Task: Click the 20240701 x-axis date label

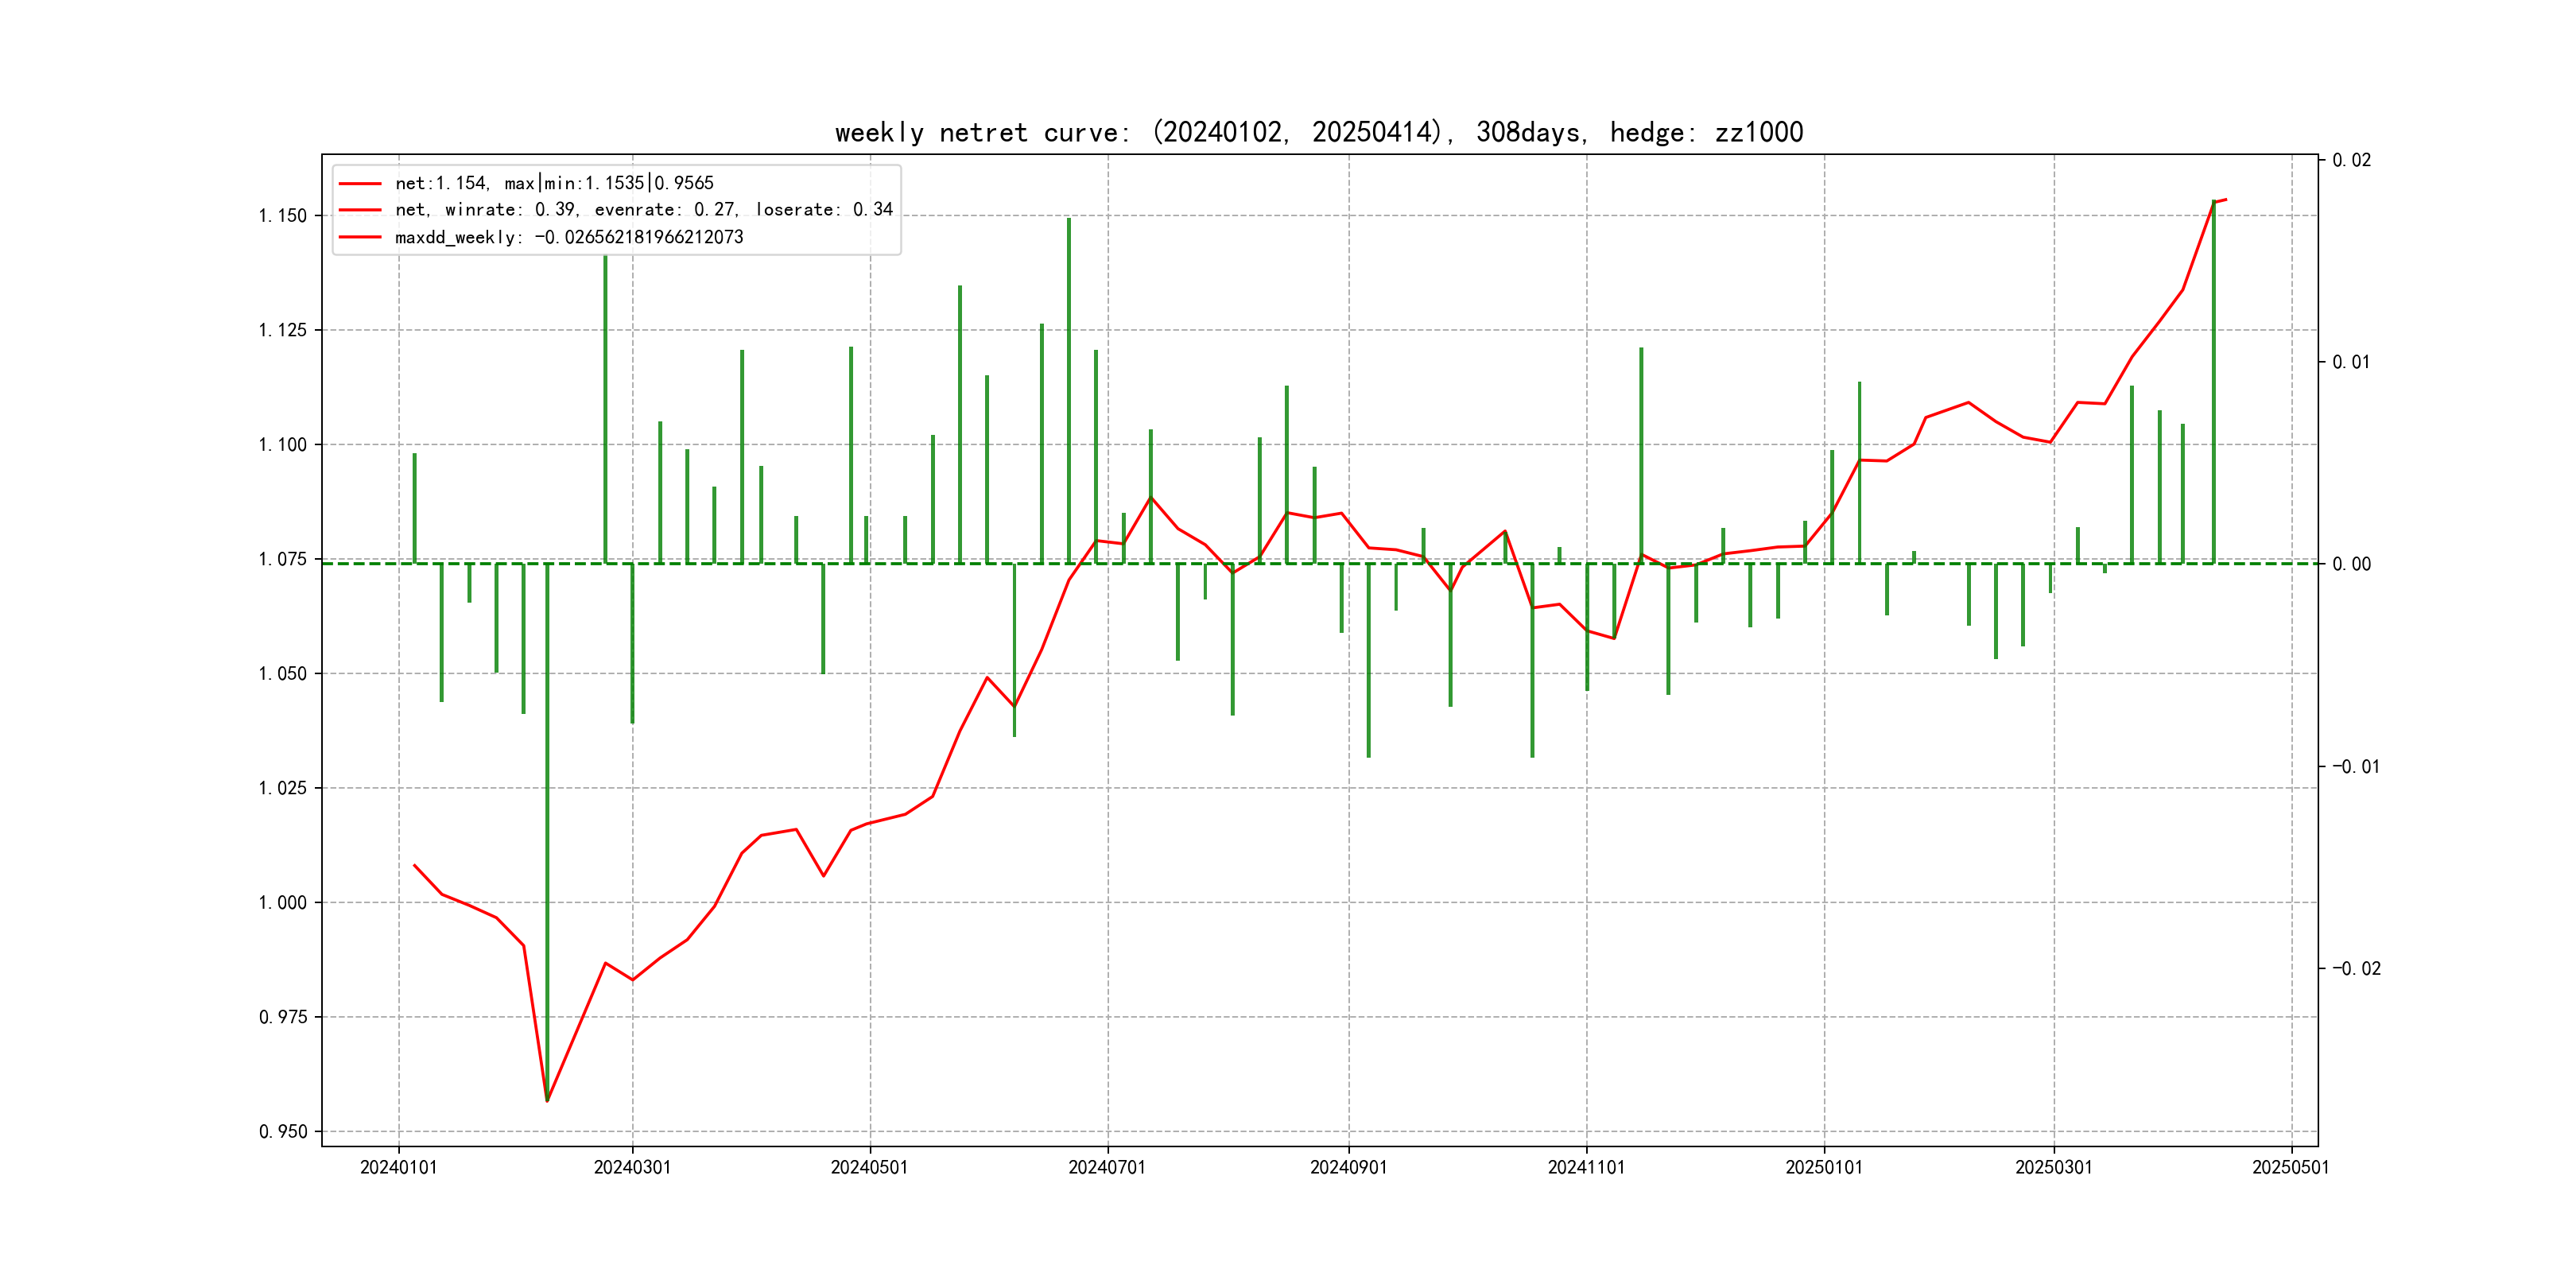Action: [x=1106, y=1168]
